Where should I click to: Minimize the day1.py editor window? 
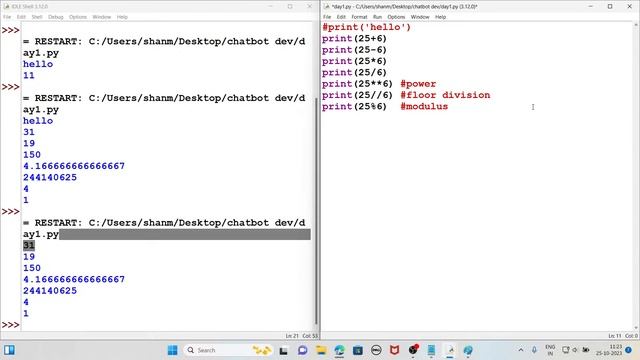pyautogui.click(x=591, y=7)
